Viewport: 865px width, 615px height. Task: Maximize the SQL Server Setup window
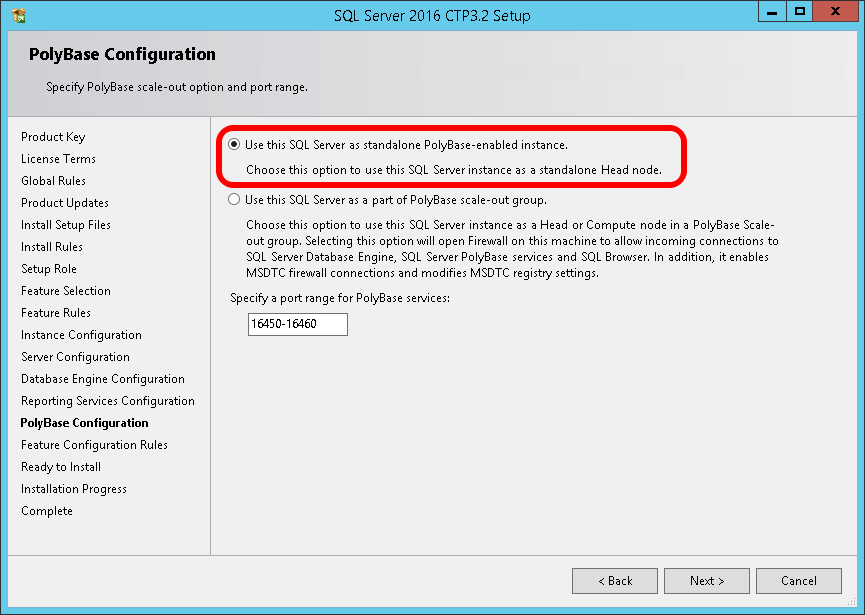(799, 12)
